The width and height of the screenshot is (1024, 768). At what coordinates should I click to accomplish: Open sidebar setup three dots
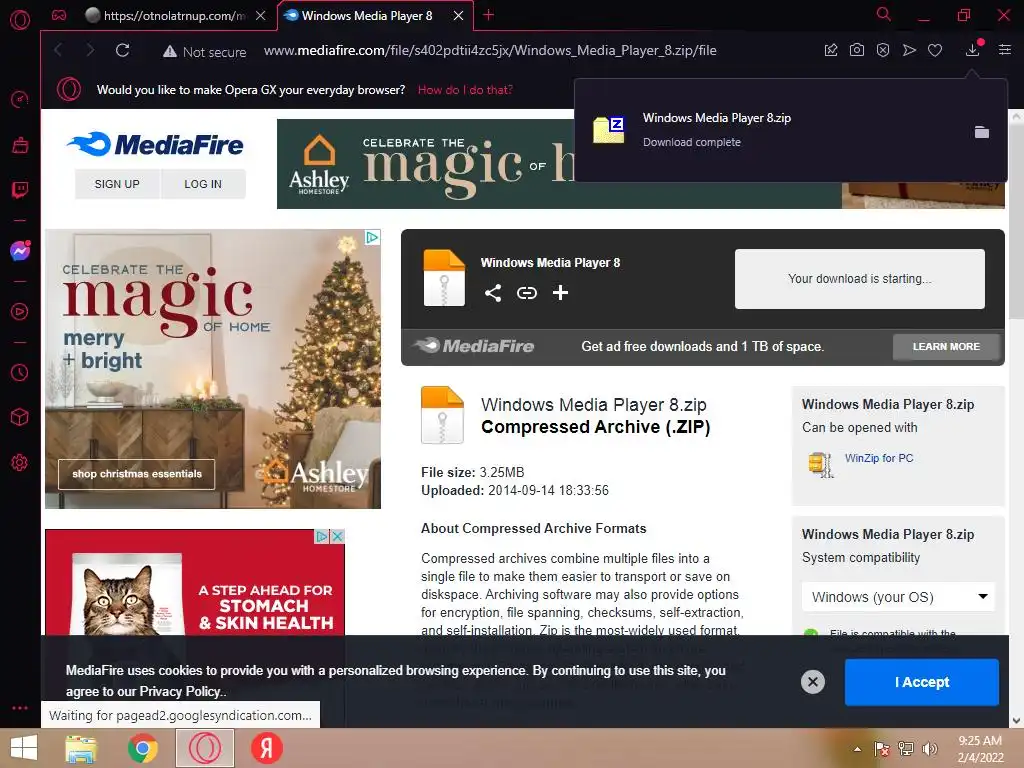coord(20,708)
